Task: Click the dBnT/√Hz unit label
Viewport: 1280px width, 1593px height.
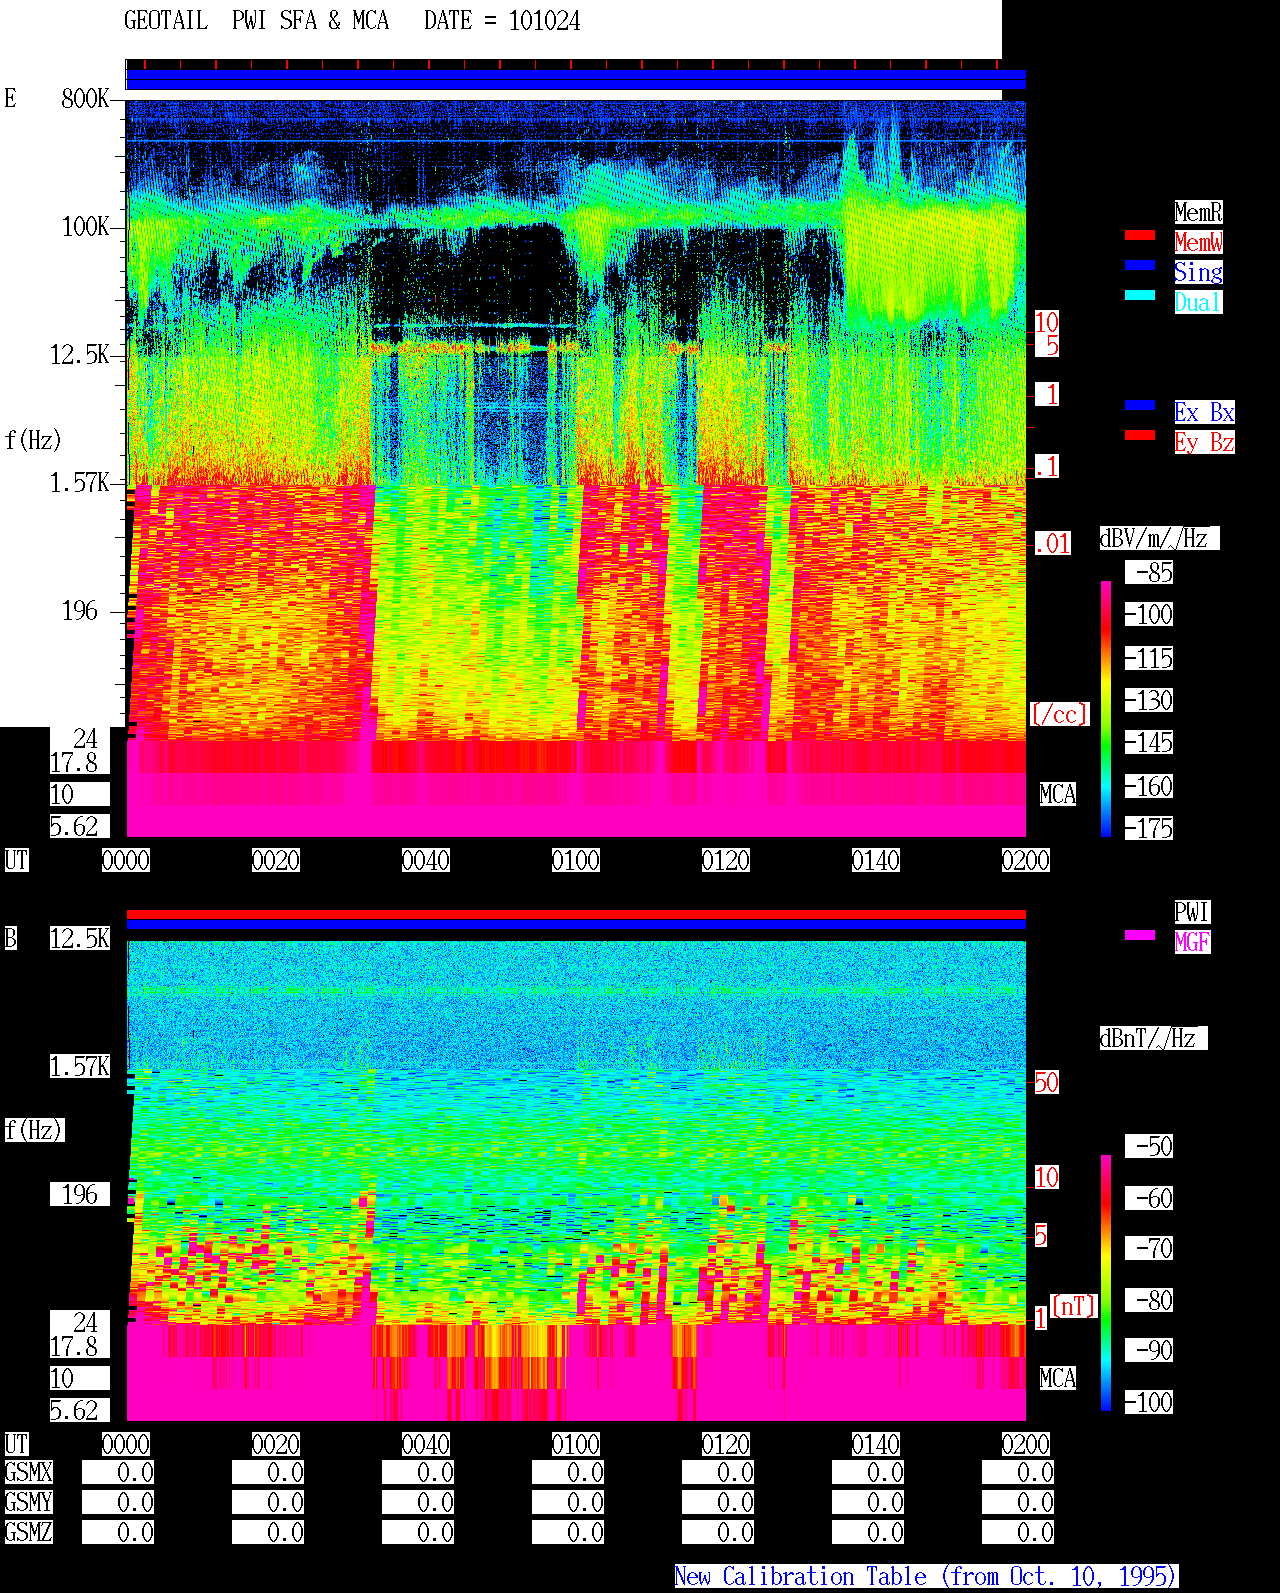Action: [1153, 1038]
